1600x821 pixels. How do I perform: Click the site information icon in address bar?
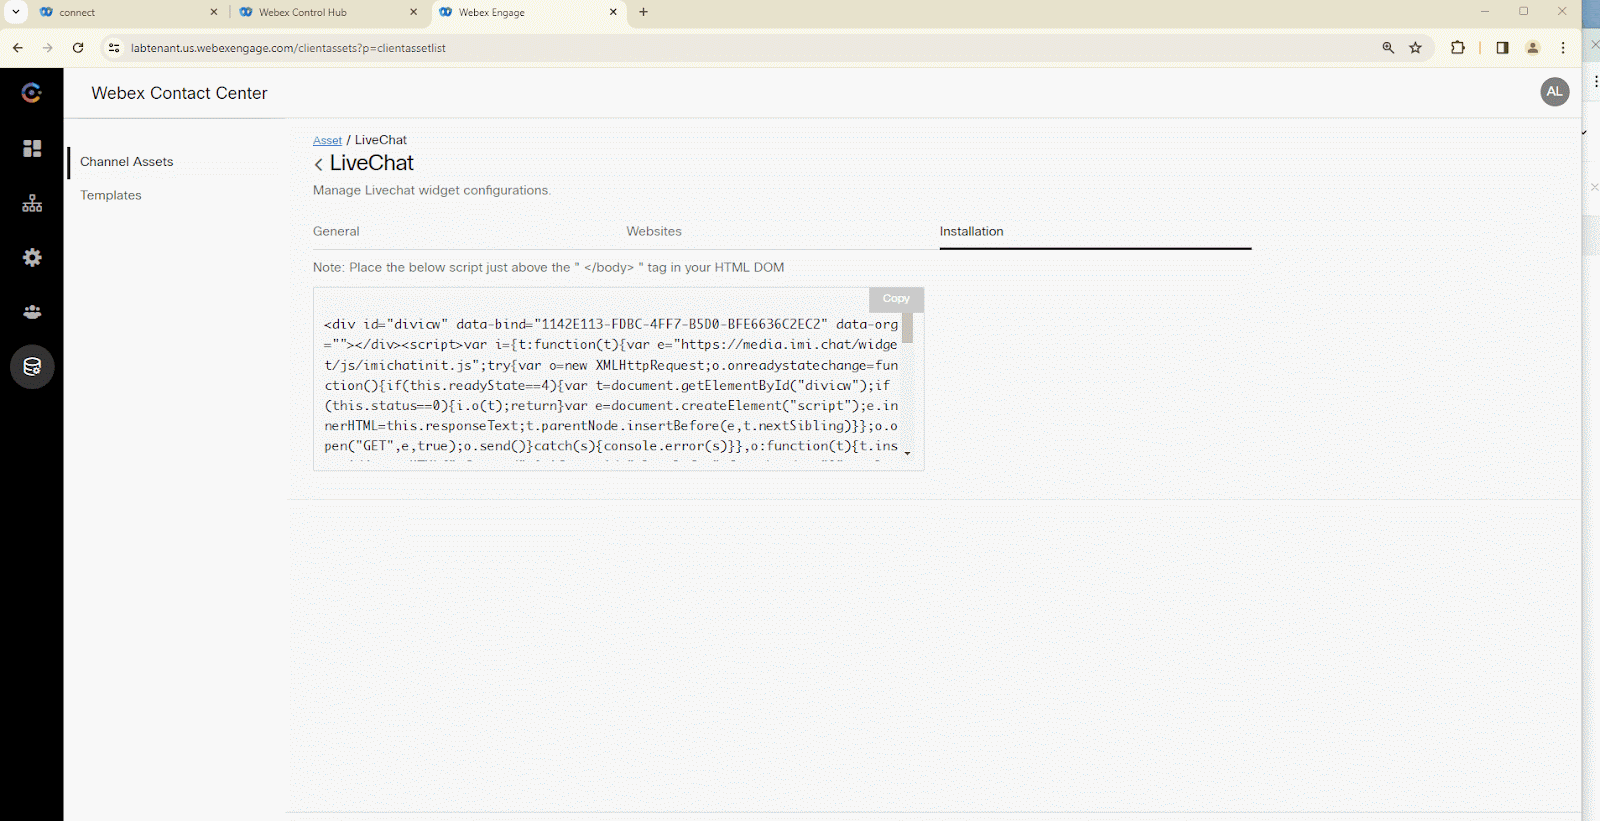114,48
